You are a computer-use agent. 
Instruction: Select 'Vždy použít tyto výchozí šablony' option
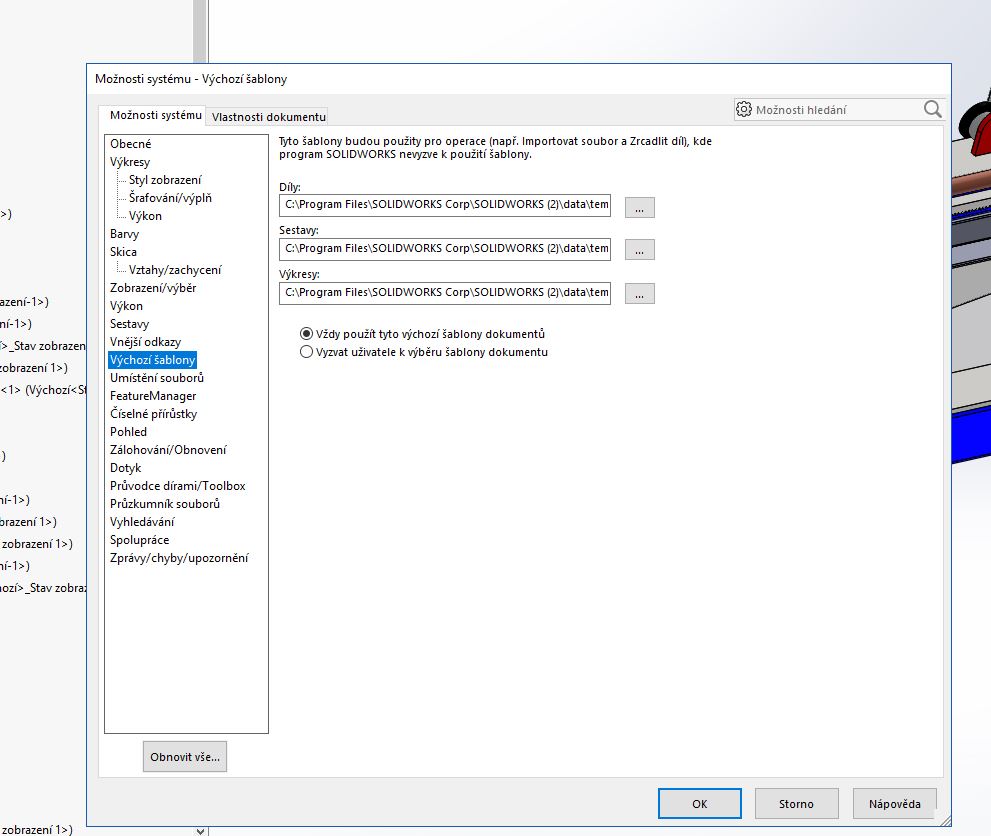tap(307, 334)
